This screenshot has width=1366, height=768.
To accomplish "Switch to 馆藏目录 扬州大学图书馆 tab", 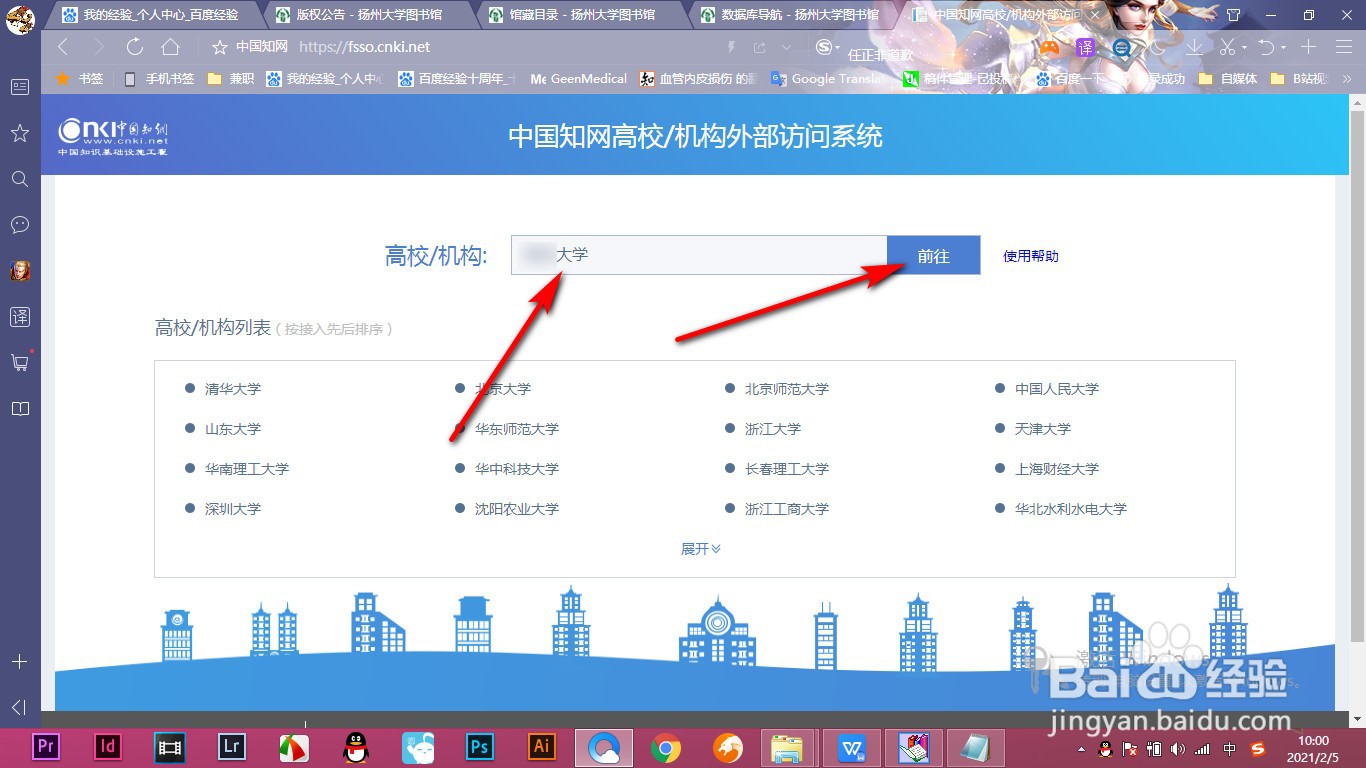I will click(581, 15).
